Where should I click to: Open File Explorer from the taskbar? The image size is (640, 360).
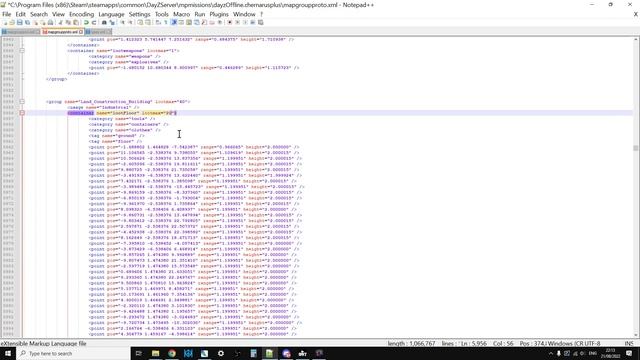156,353
